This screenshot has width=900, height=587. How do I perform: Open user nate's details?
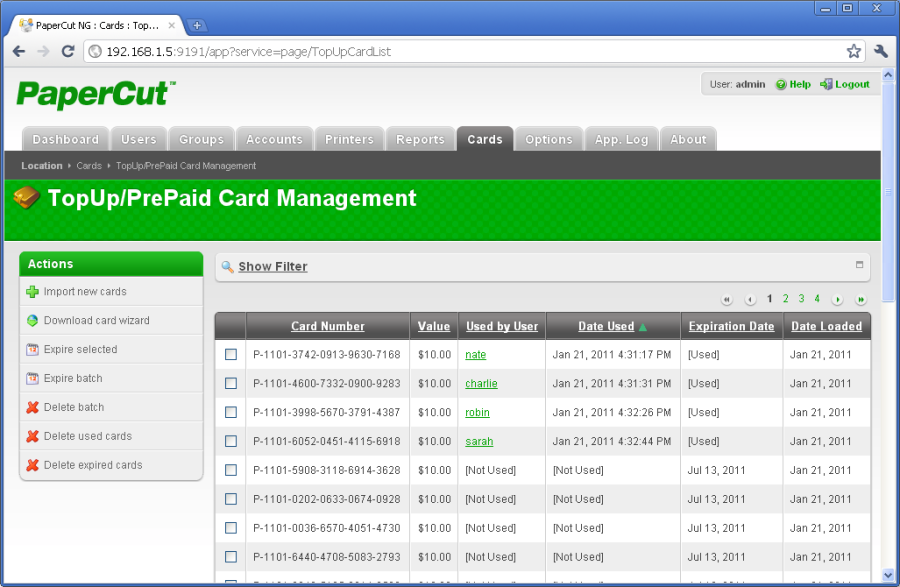(x=475, y=355)
